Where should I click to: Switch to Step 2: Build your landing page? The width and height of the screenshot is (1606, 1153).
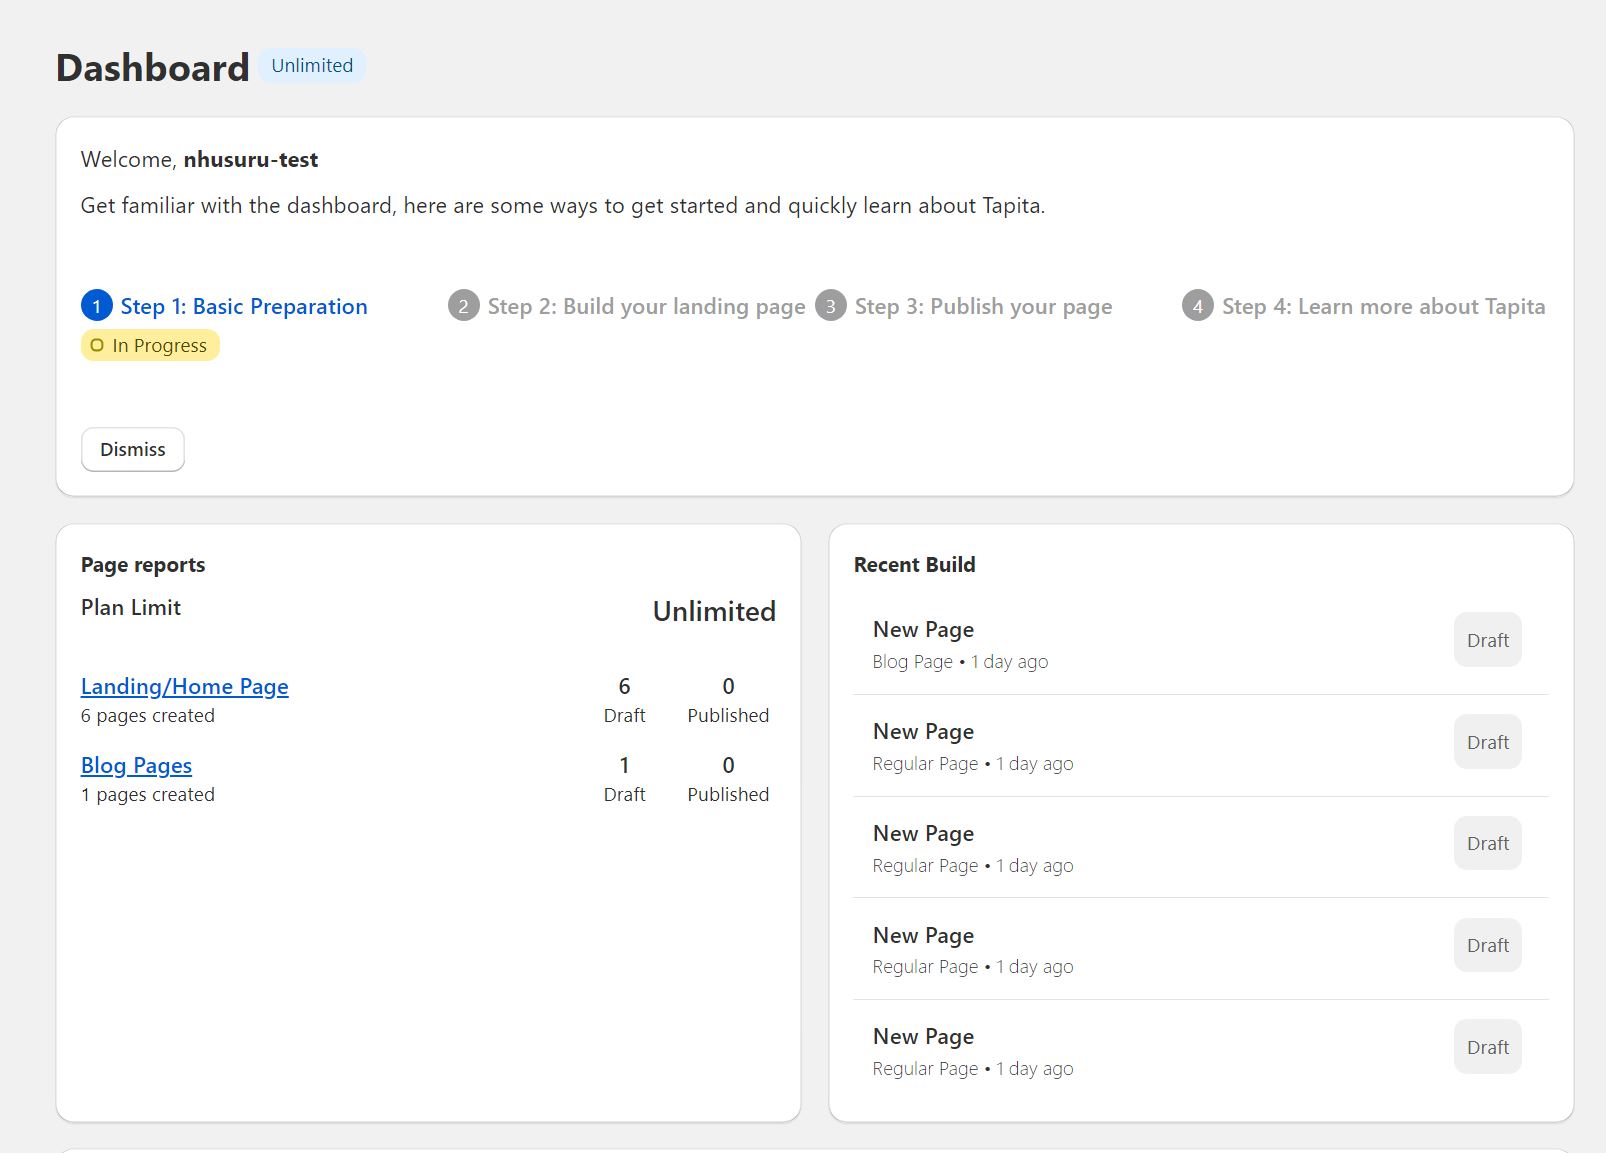pos(646,306)
